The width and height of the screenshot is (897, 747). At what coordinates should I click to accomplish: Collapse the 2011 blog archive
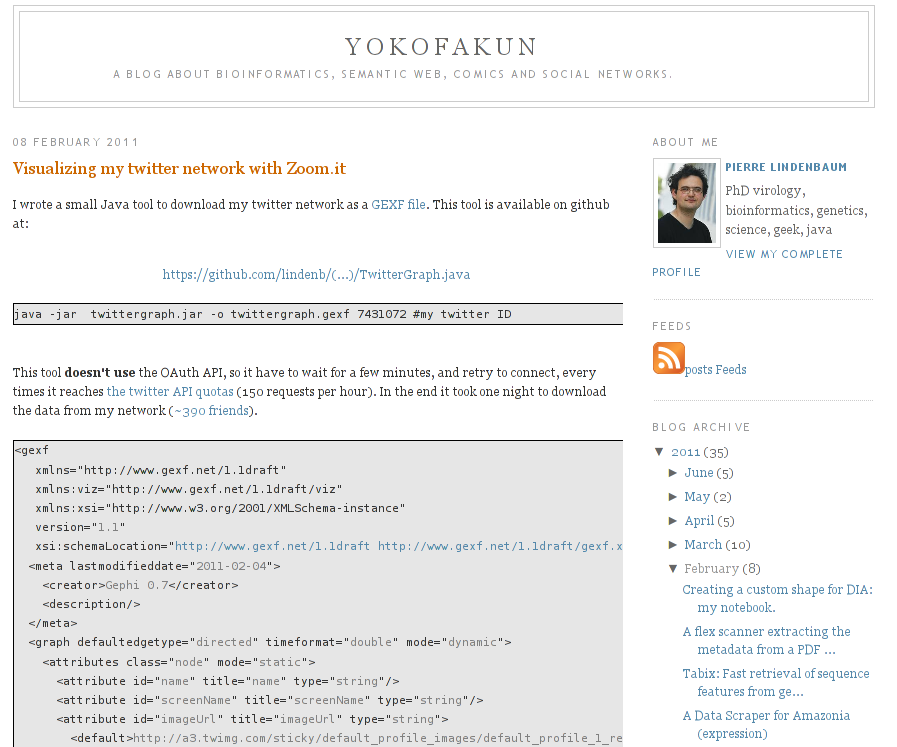pyautogui.click(x=659, y=452)
